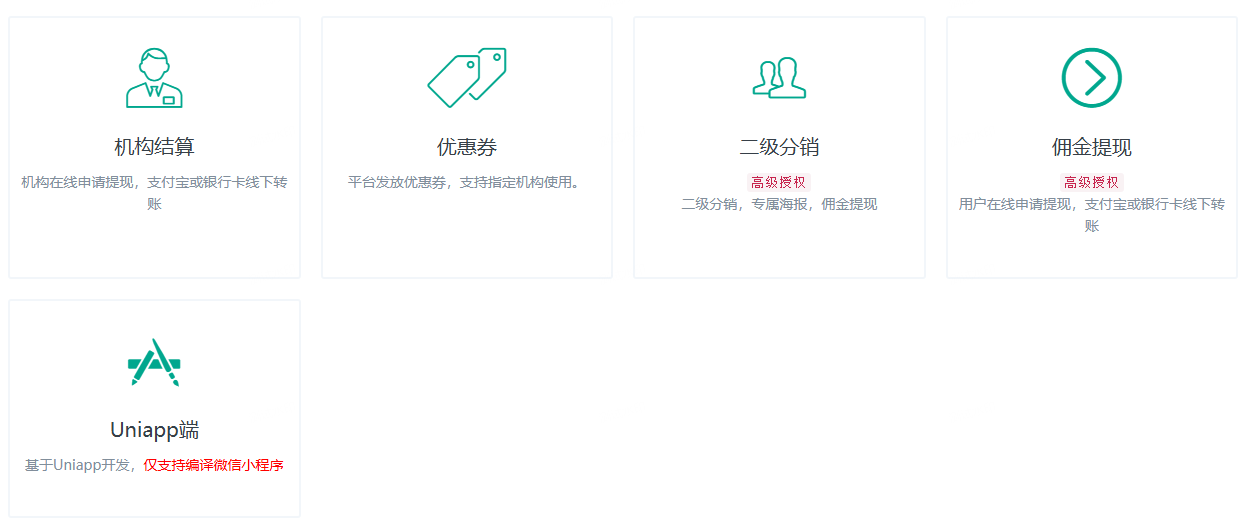
Task: Click the 二级分销 two-users icon
Action: (779, 78)
